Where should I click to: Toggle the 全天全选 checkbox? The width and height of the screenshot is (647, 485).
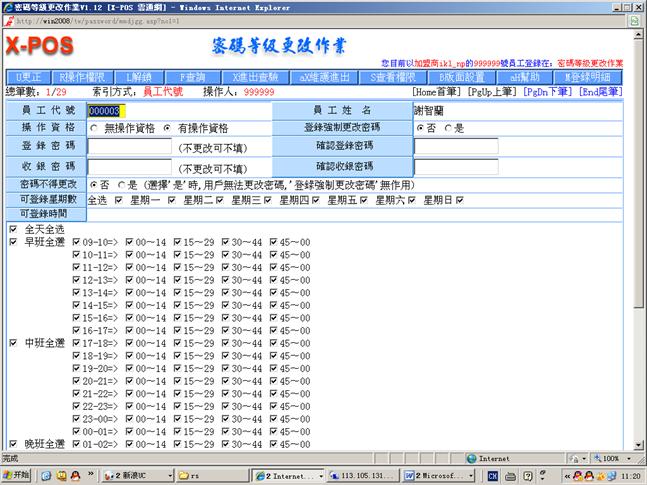pyautogui.click(x=12, y=229)
